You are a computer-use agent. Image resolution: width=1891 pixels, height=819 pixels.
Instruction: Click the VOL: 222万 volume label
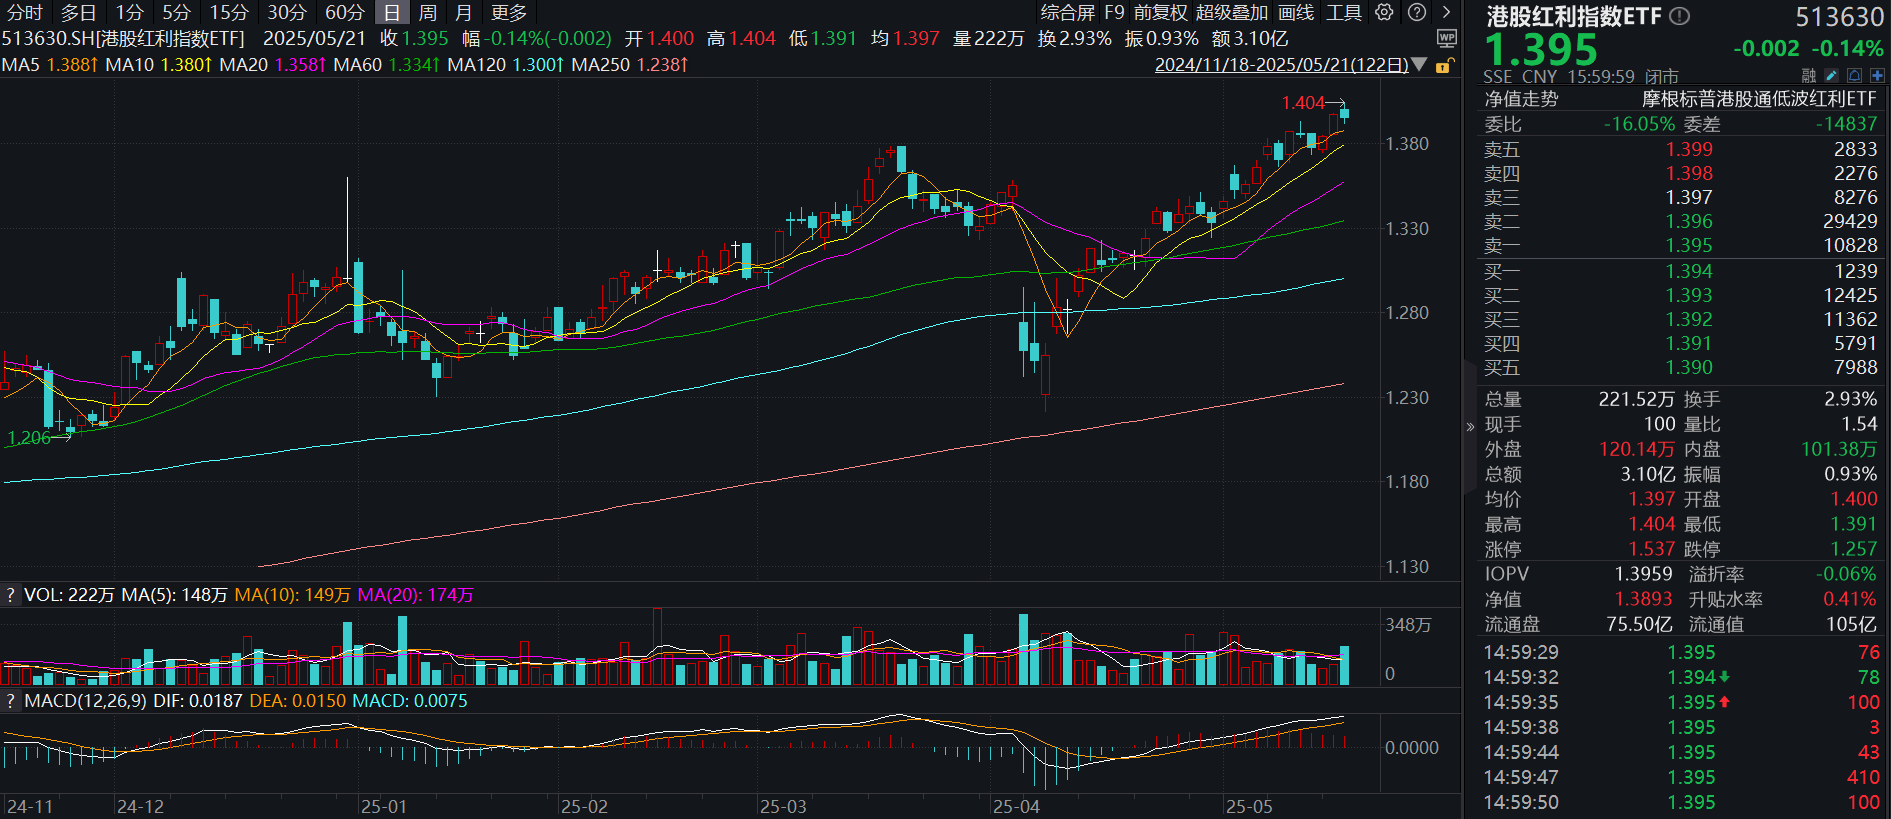click(69, 595)
